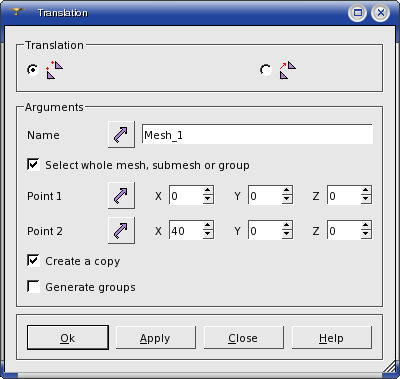Click the Mesh_1 name input field

[x=257, y=134]
